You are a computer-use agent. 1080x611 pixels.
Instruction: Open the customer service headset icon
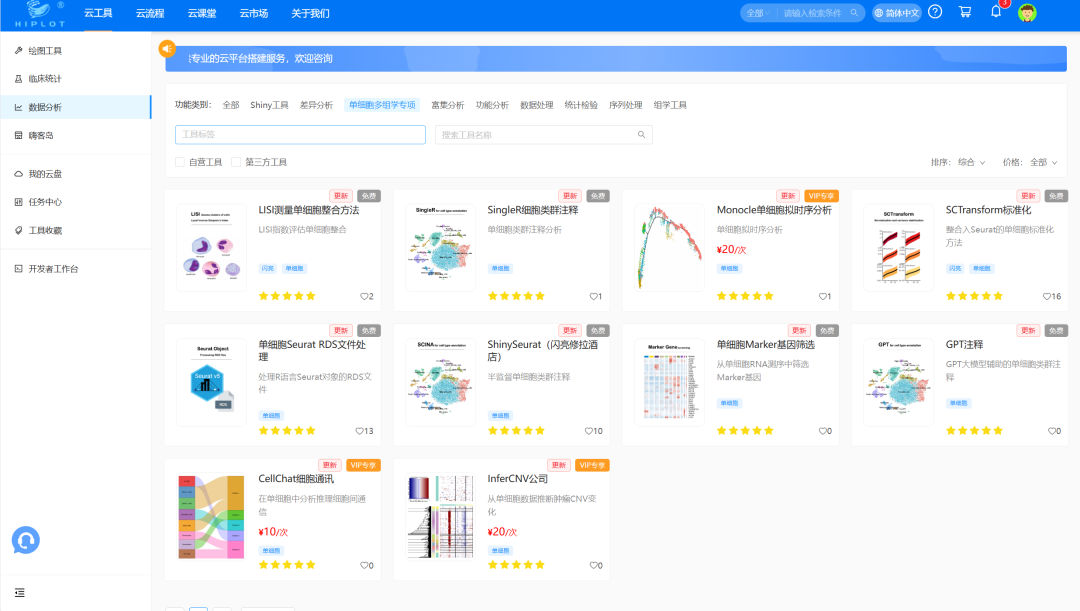25,540
